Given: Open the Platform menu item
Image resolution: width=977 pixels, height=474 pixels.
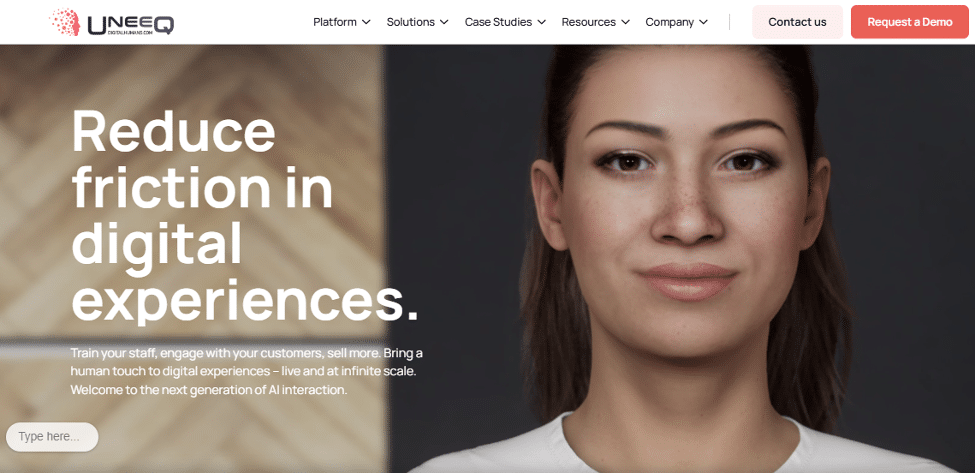Looking at the screenshot, I should pyautogui.click(x=335, y=22).
